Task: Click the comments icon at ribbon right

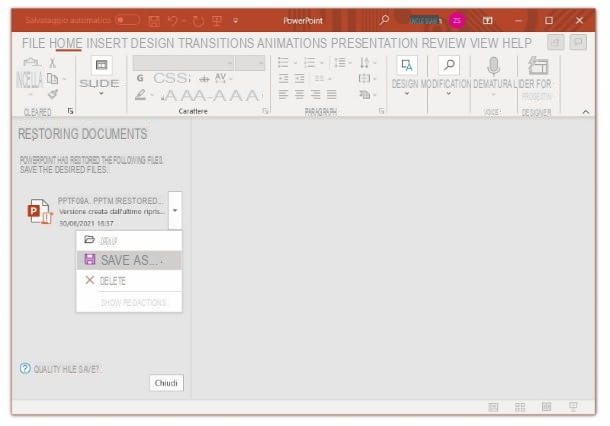Action: coord(578,42)
